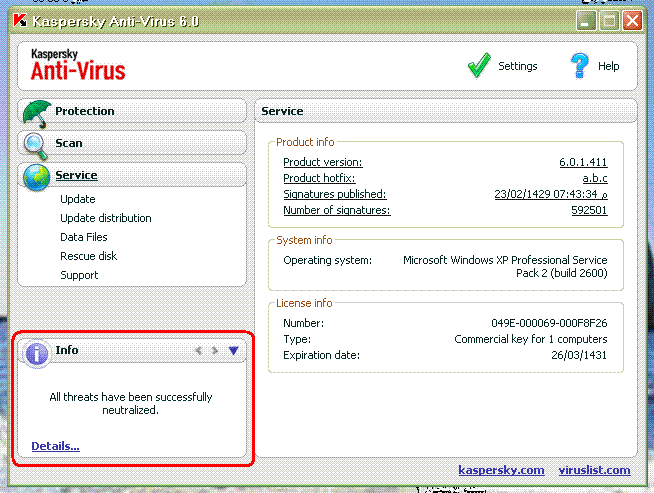Screen dimensions: 654x493
Task: Open Help
Action: tap(609, 66)
